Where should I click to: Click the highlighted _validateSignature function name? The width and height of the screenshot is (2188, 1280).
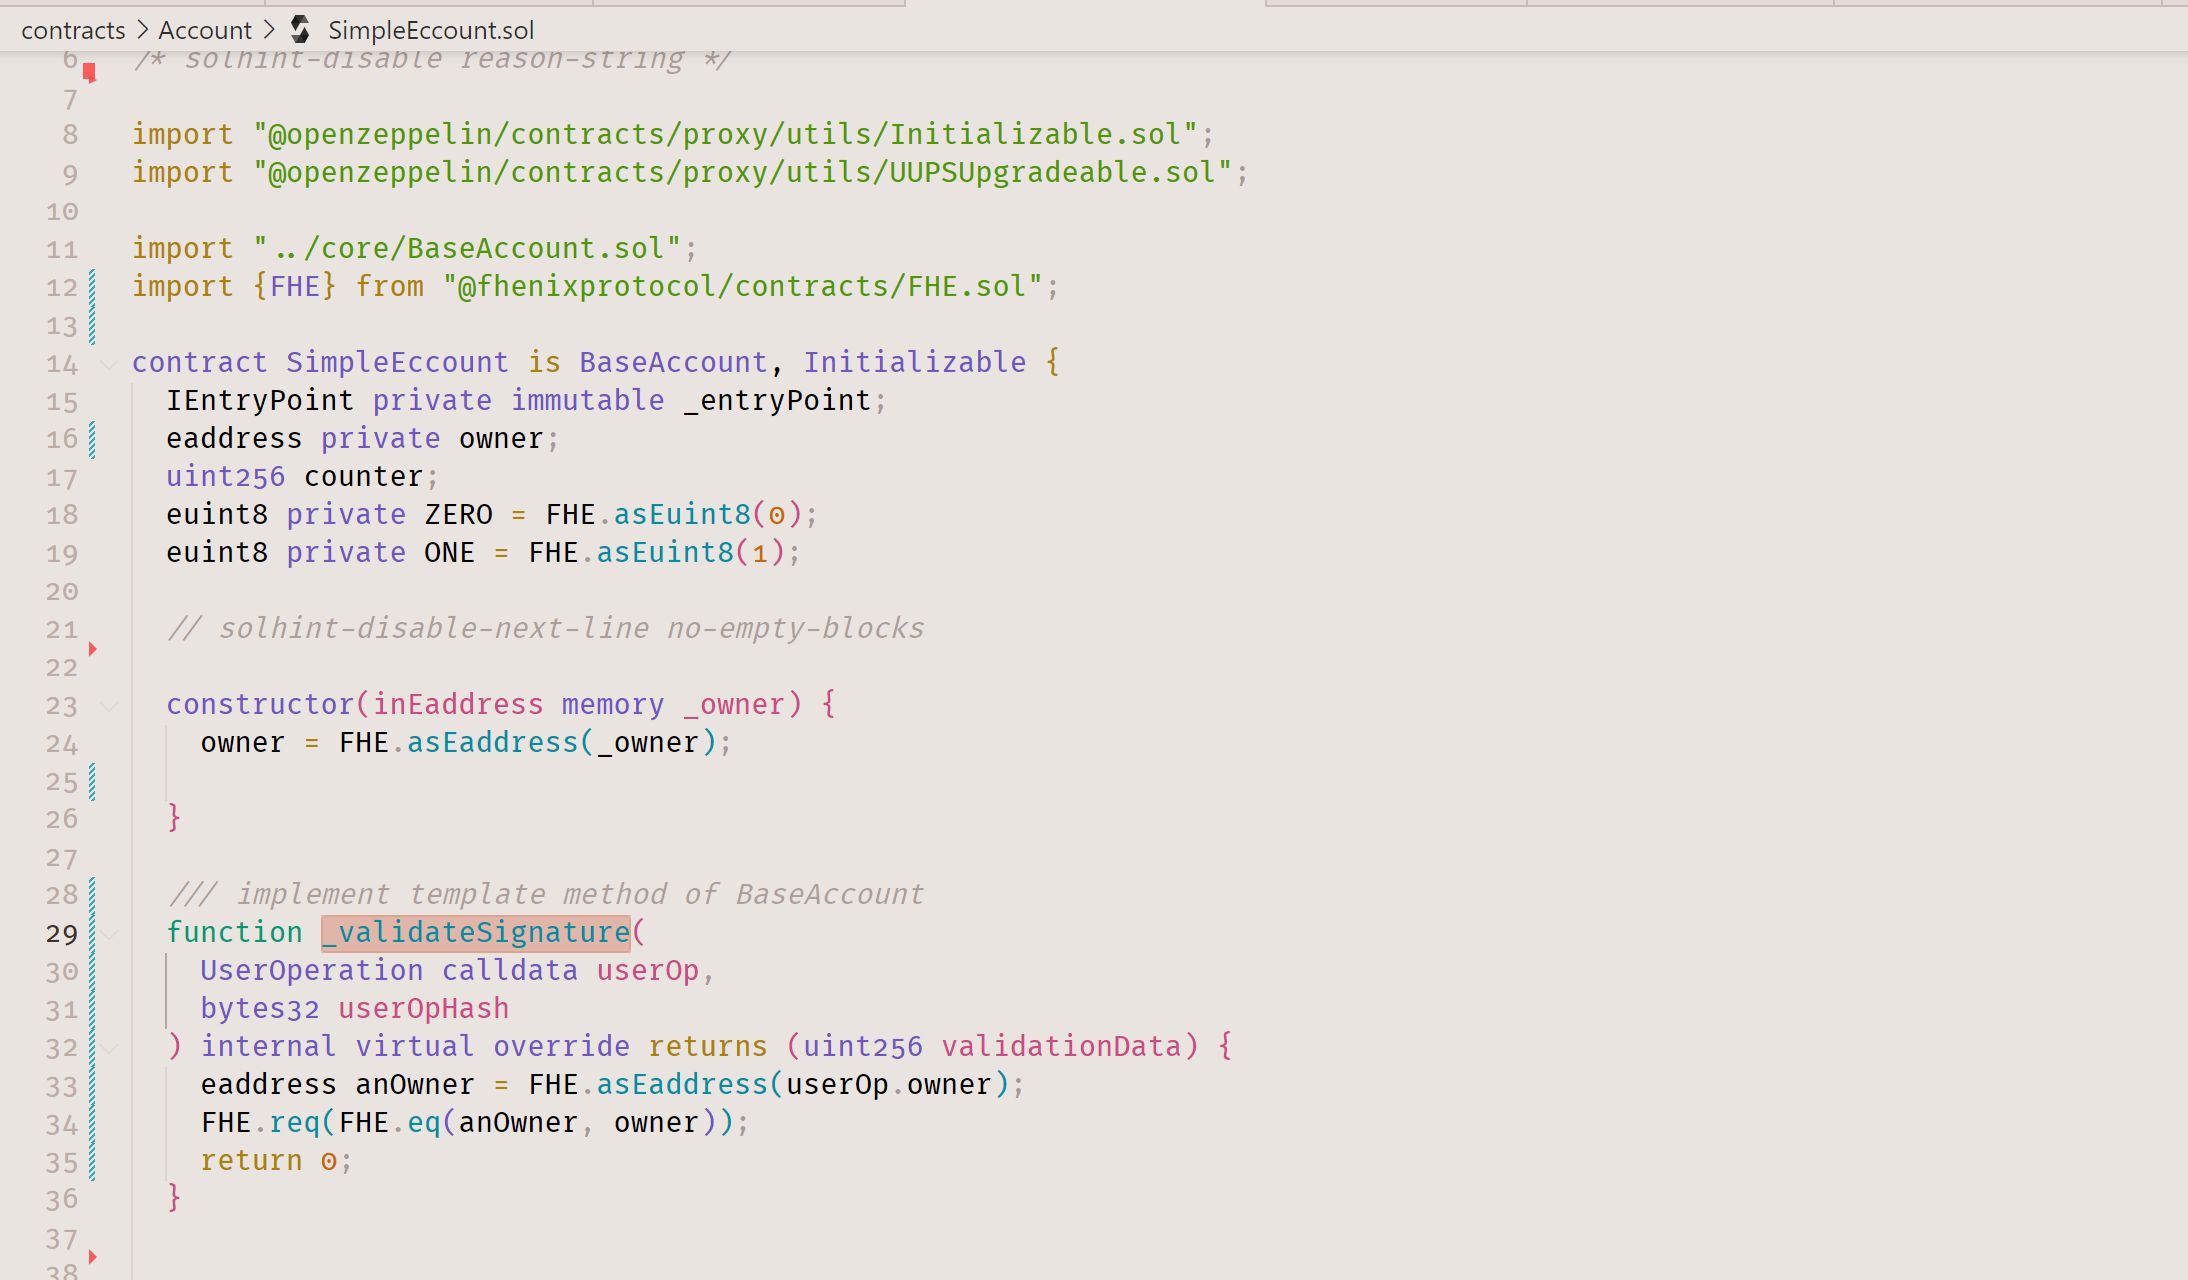point(476,933)
